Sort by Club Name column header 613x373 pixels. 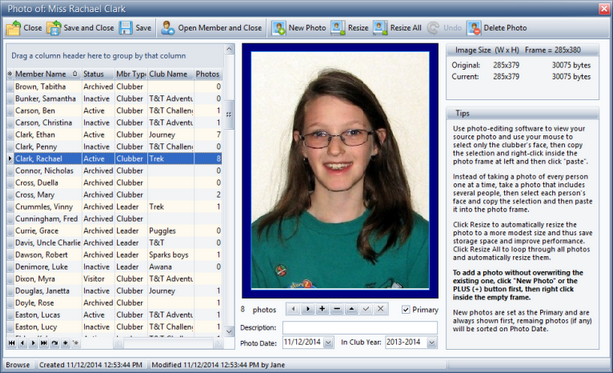click(x=171, y=74)
